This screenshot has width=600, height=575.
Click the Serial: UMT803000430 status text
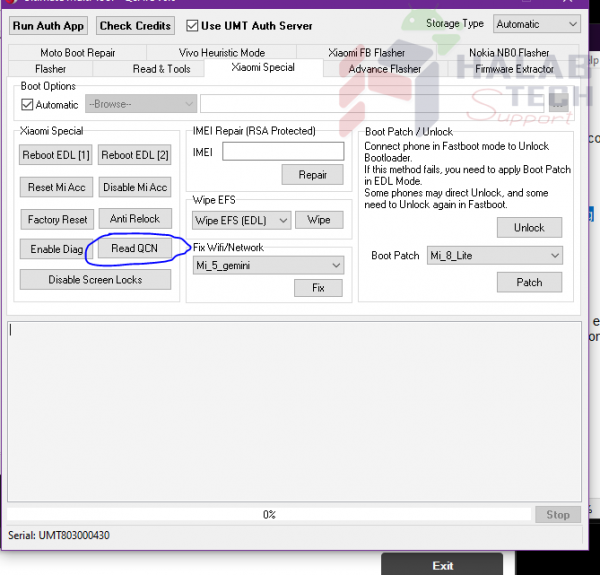point(59,535)
